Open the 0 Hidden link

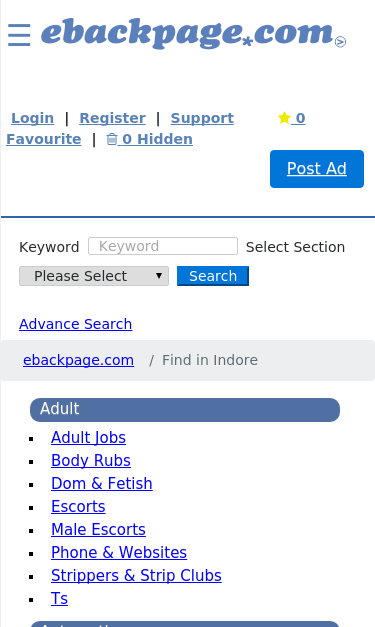click(x=150, y=139)
